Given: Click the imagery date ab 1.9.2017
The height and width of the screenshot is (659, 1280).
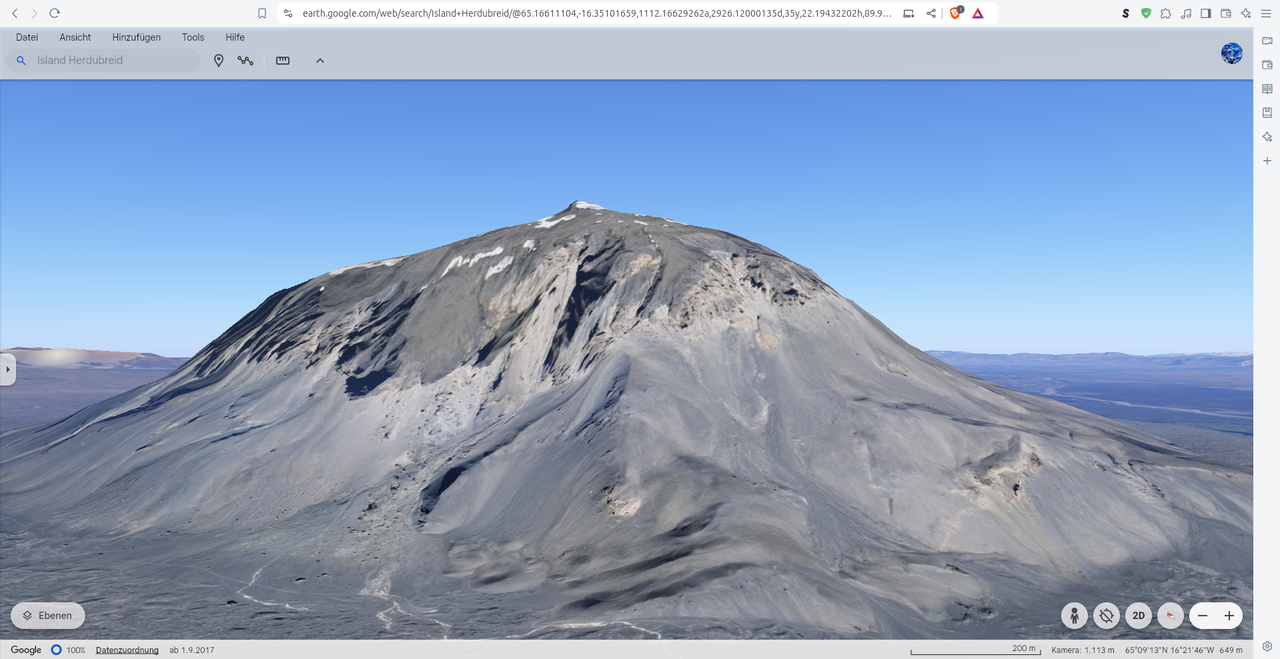Looking at the screenshot, I should (191, 650).
